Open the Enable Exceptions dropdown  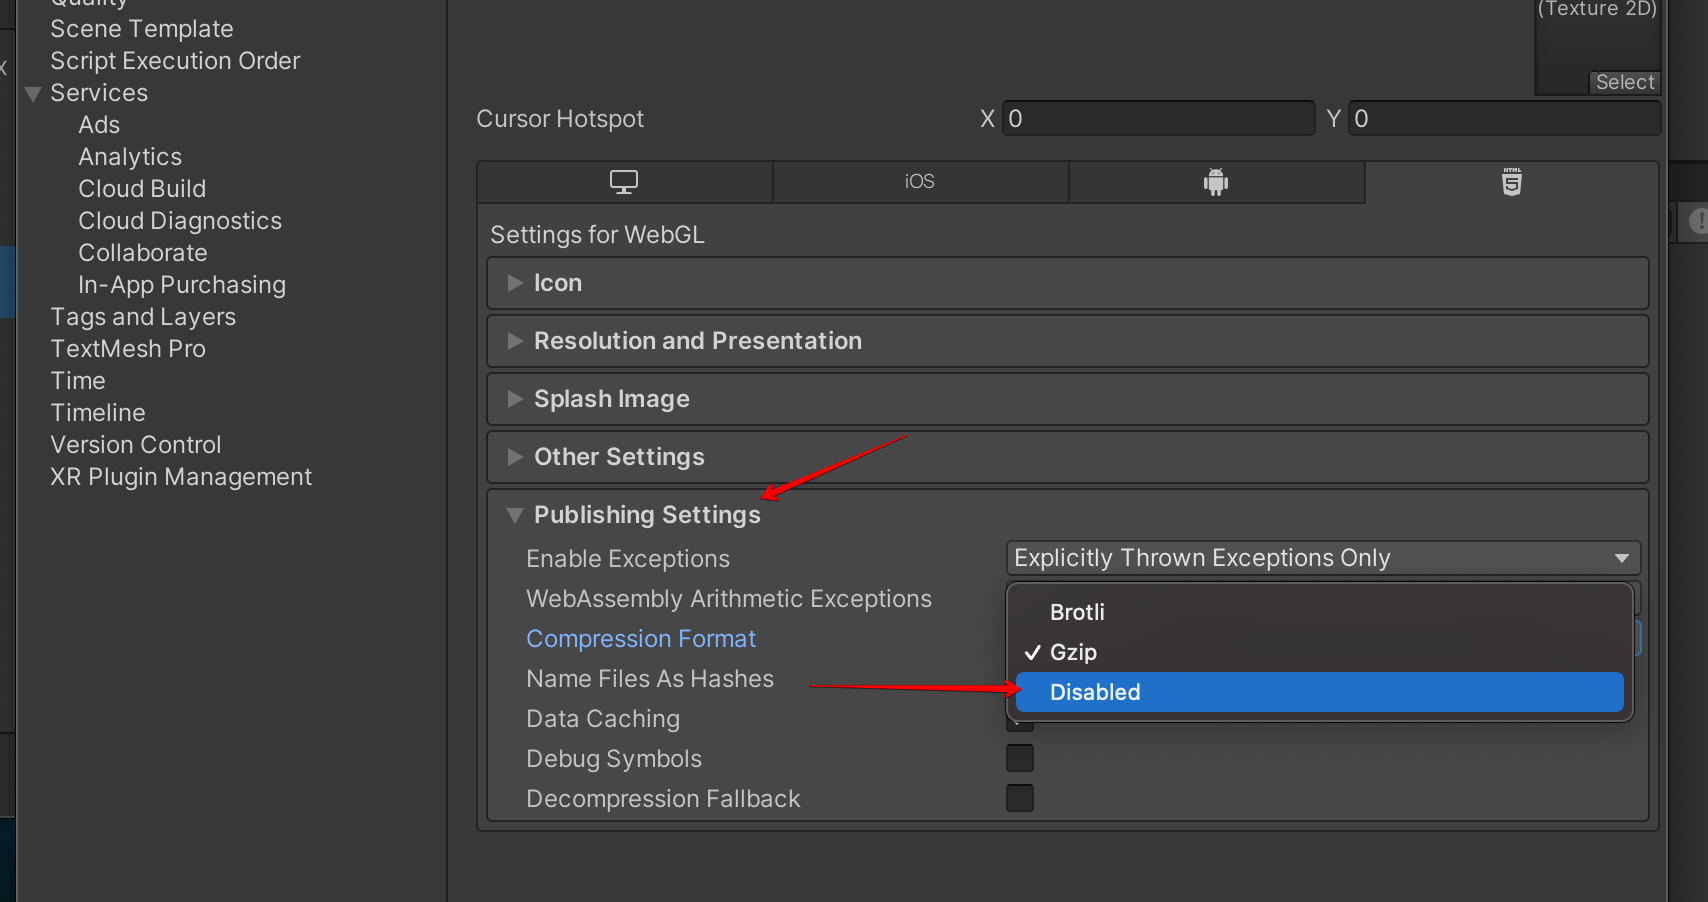1323,558
